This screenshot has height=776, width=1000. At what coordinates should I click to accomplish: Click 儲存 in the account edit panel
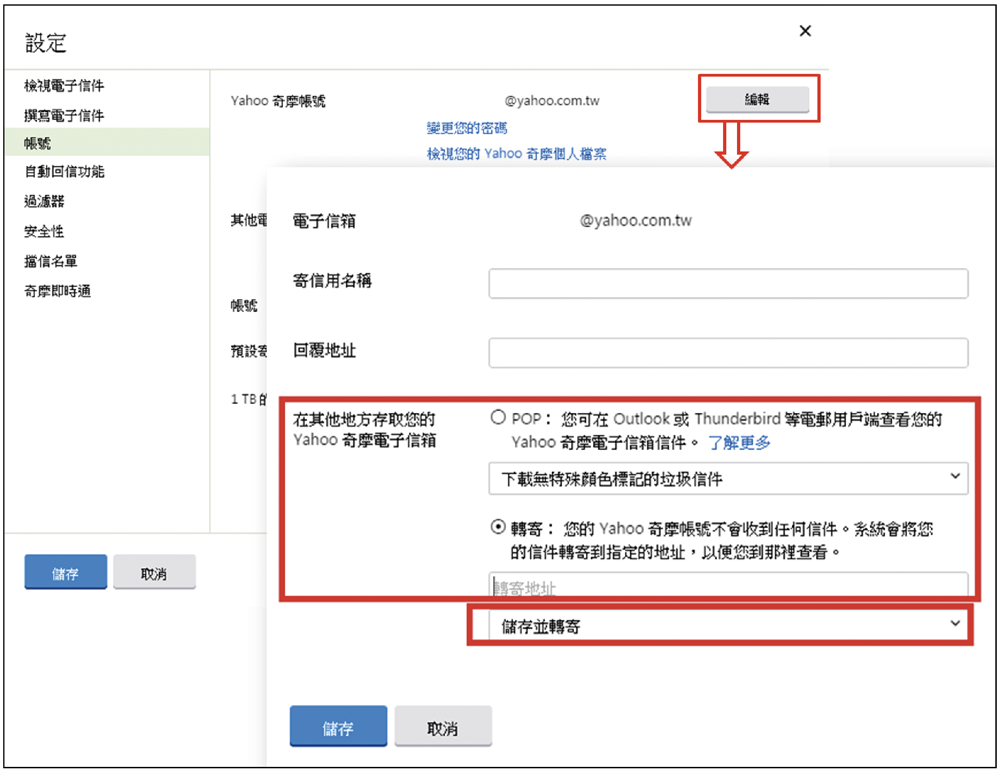[x=338, y=726]
